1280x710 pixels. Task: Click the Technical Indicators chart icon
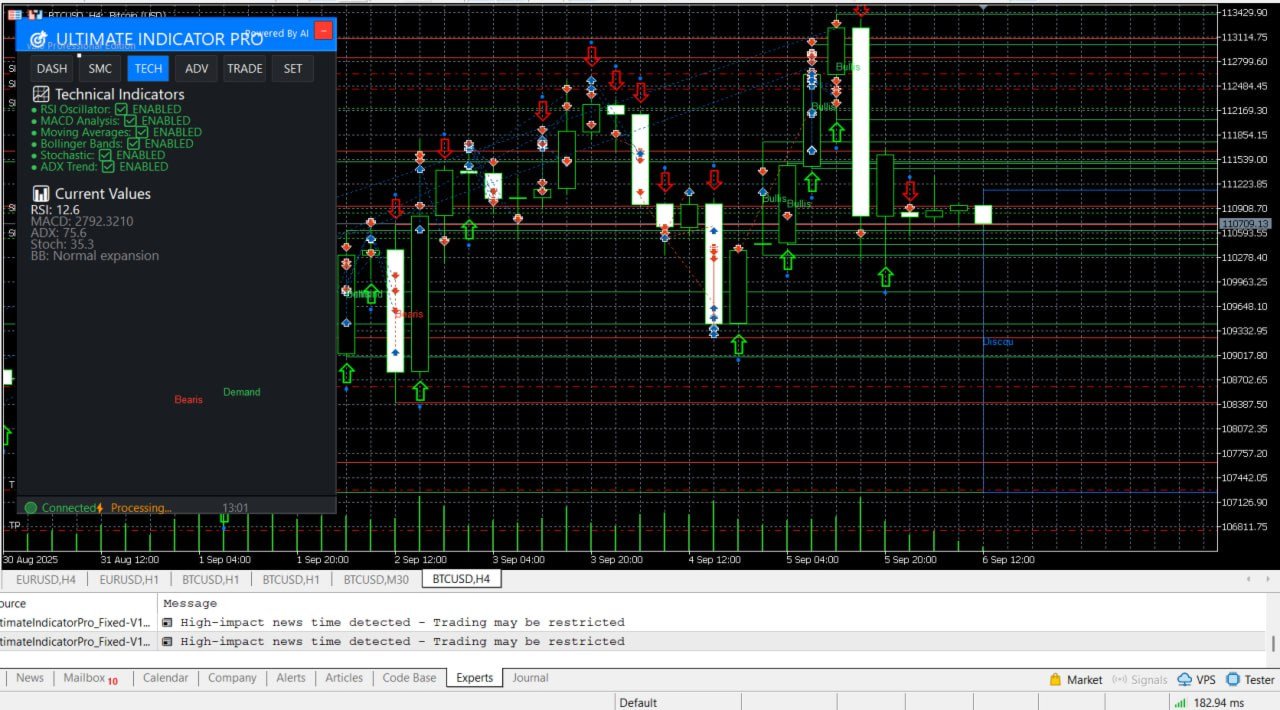tap(41, 94)
